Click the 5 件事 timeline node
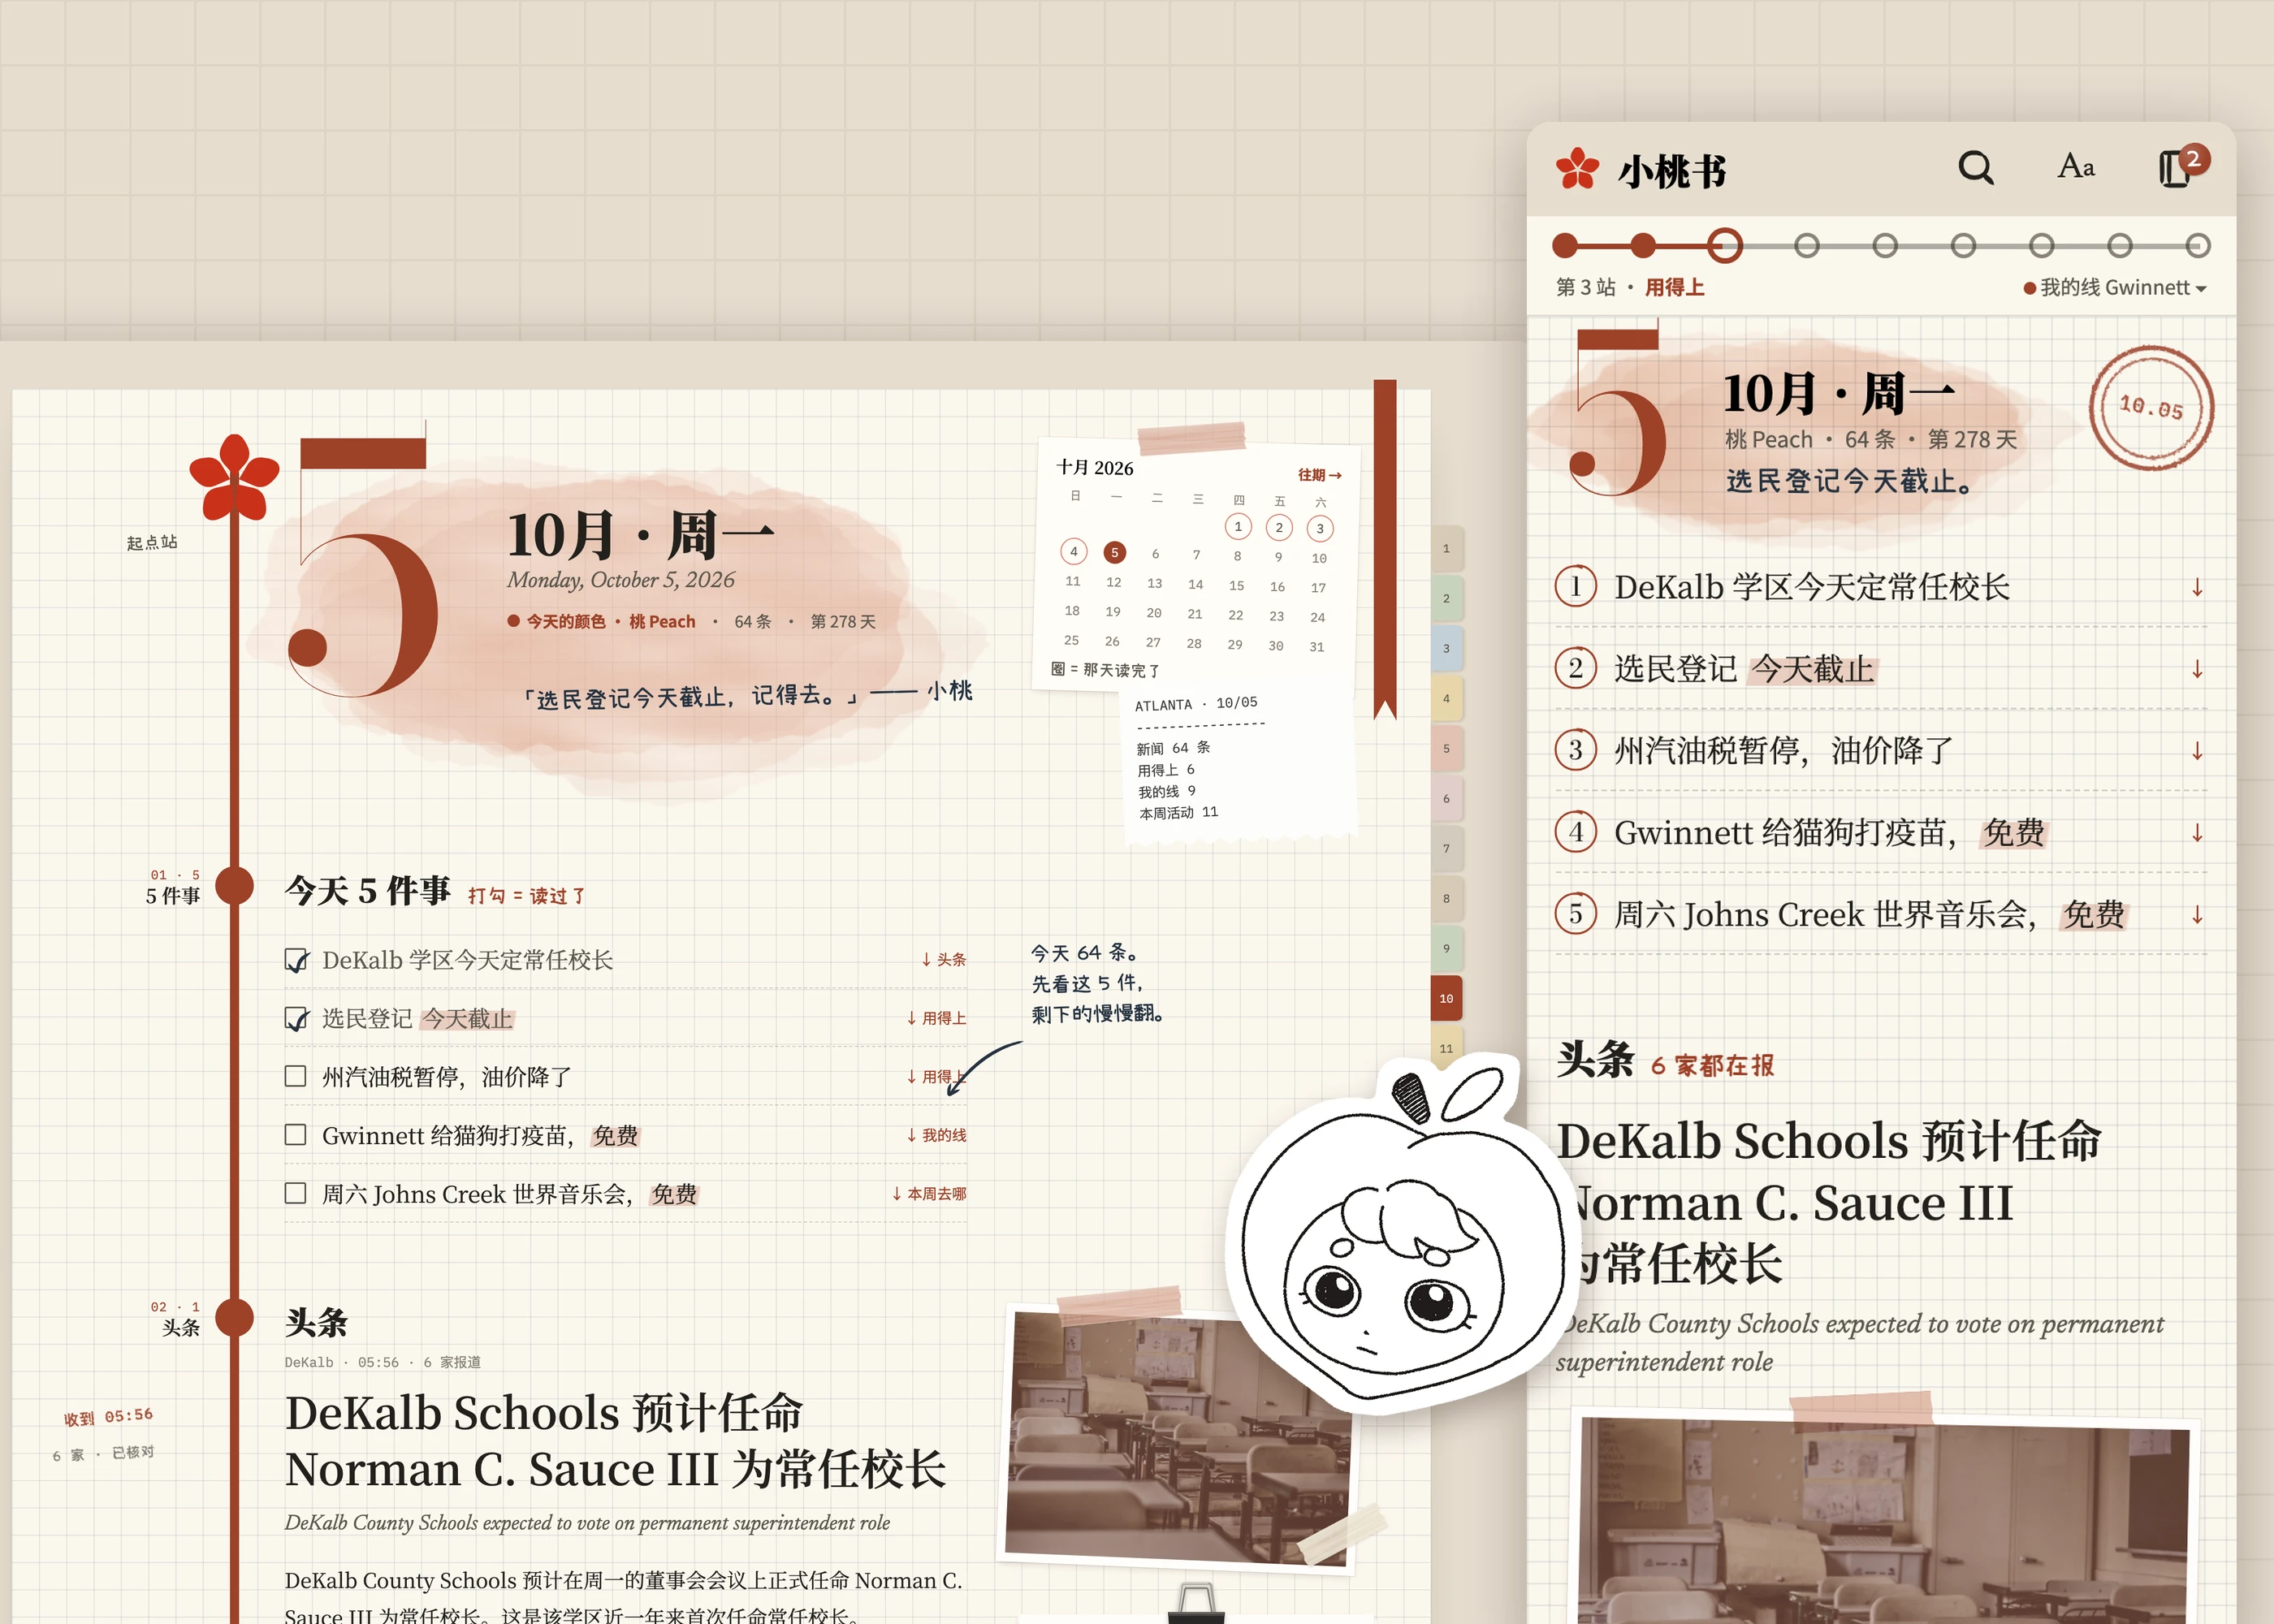 pyautogui.click(x=234, y=885)
